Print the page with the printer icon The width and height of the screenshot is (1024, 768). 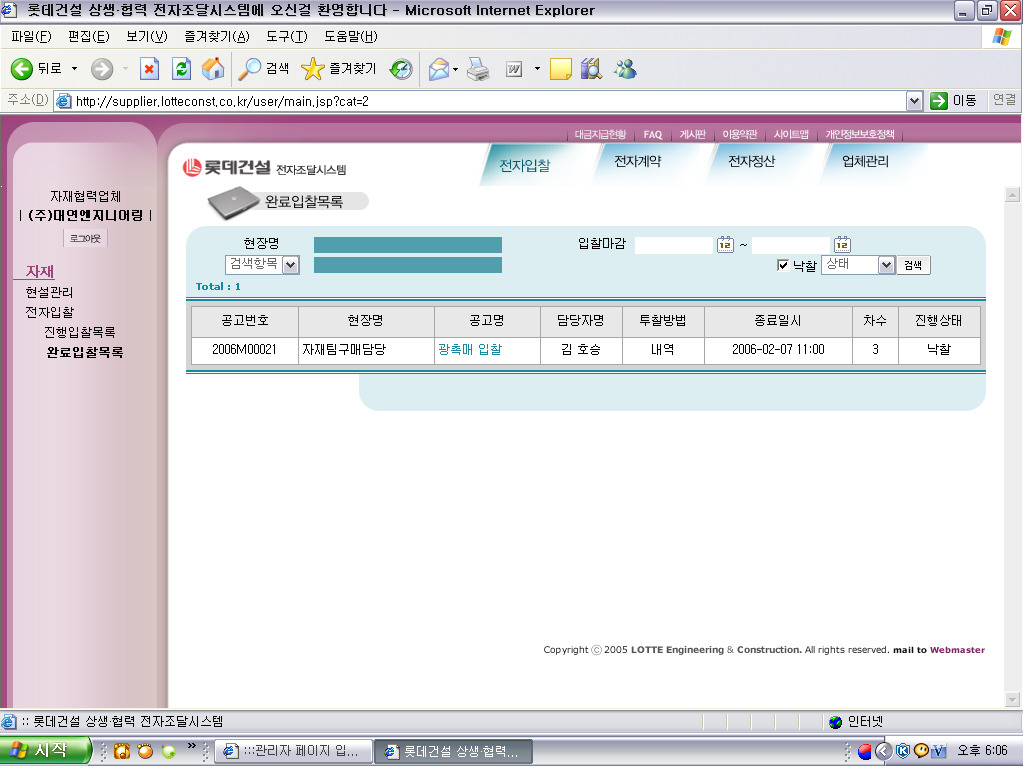pos(478,69)
